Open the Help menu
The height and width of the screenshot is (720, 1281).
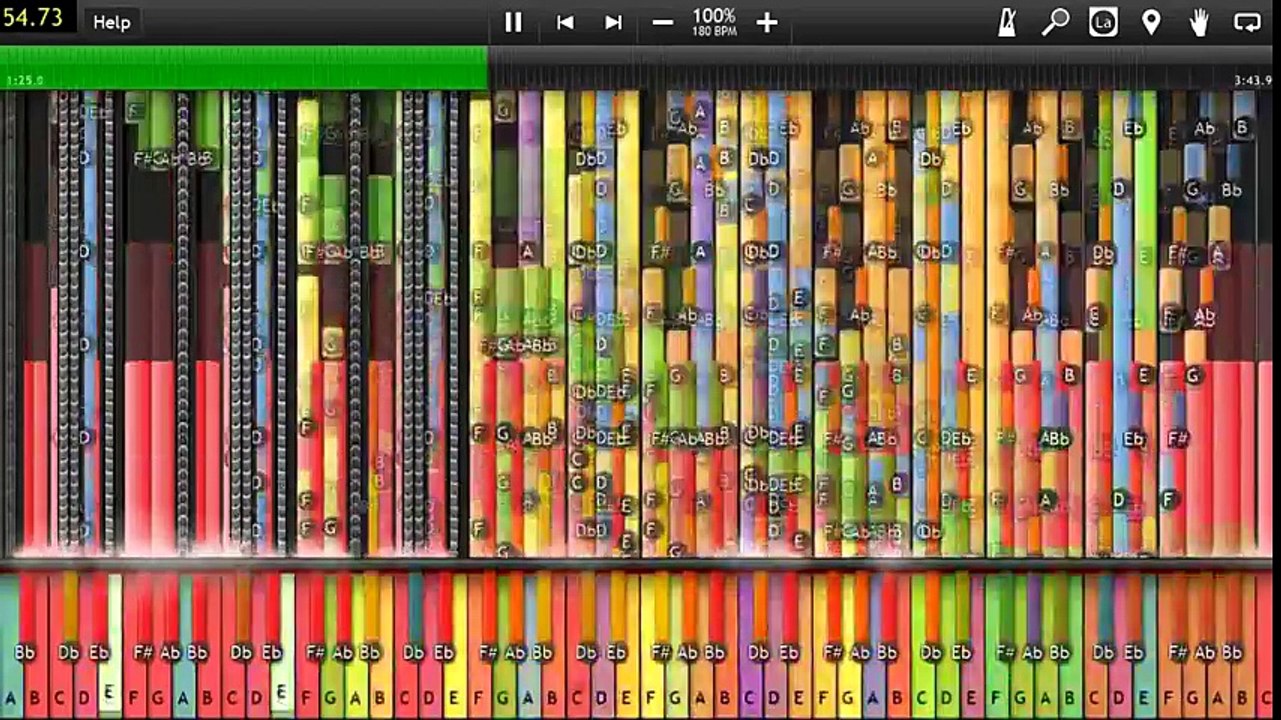112,22
